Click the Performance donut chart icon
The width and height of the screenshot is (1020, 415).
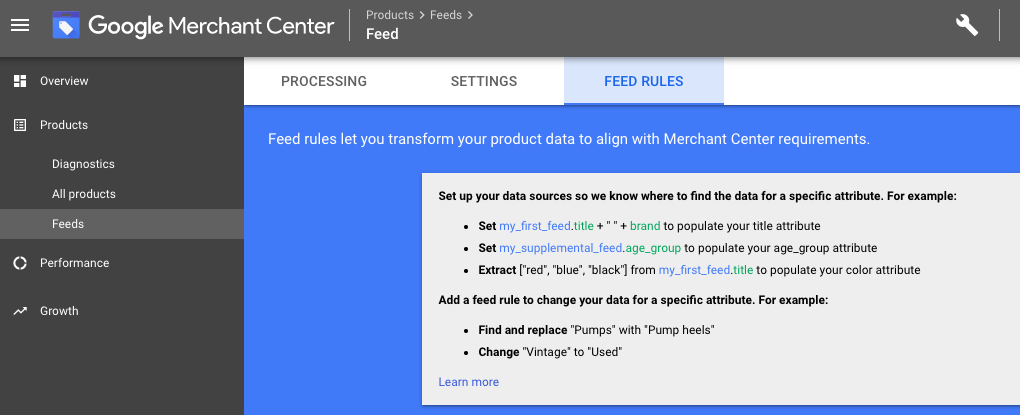pyautogui.click(x=20, y=263)
